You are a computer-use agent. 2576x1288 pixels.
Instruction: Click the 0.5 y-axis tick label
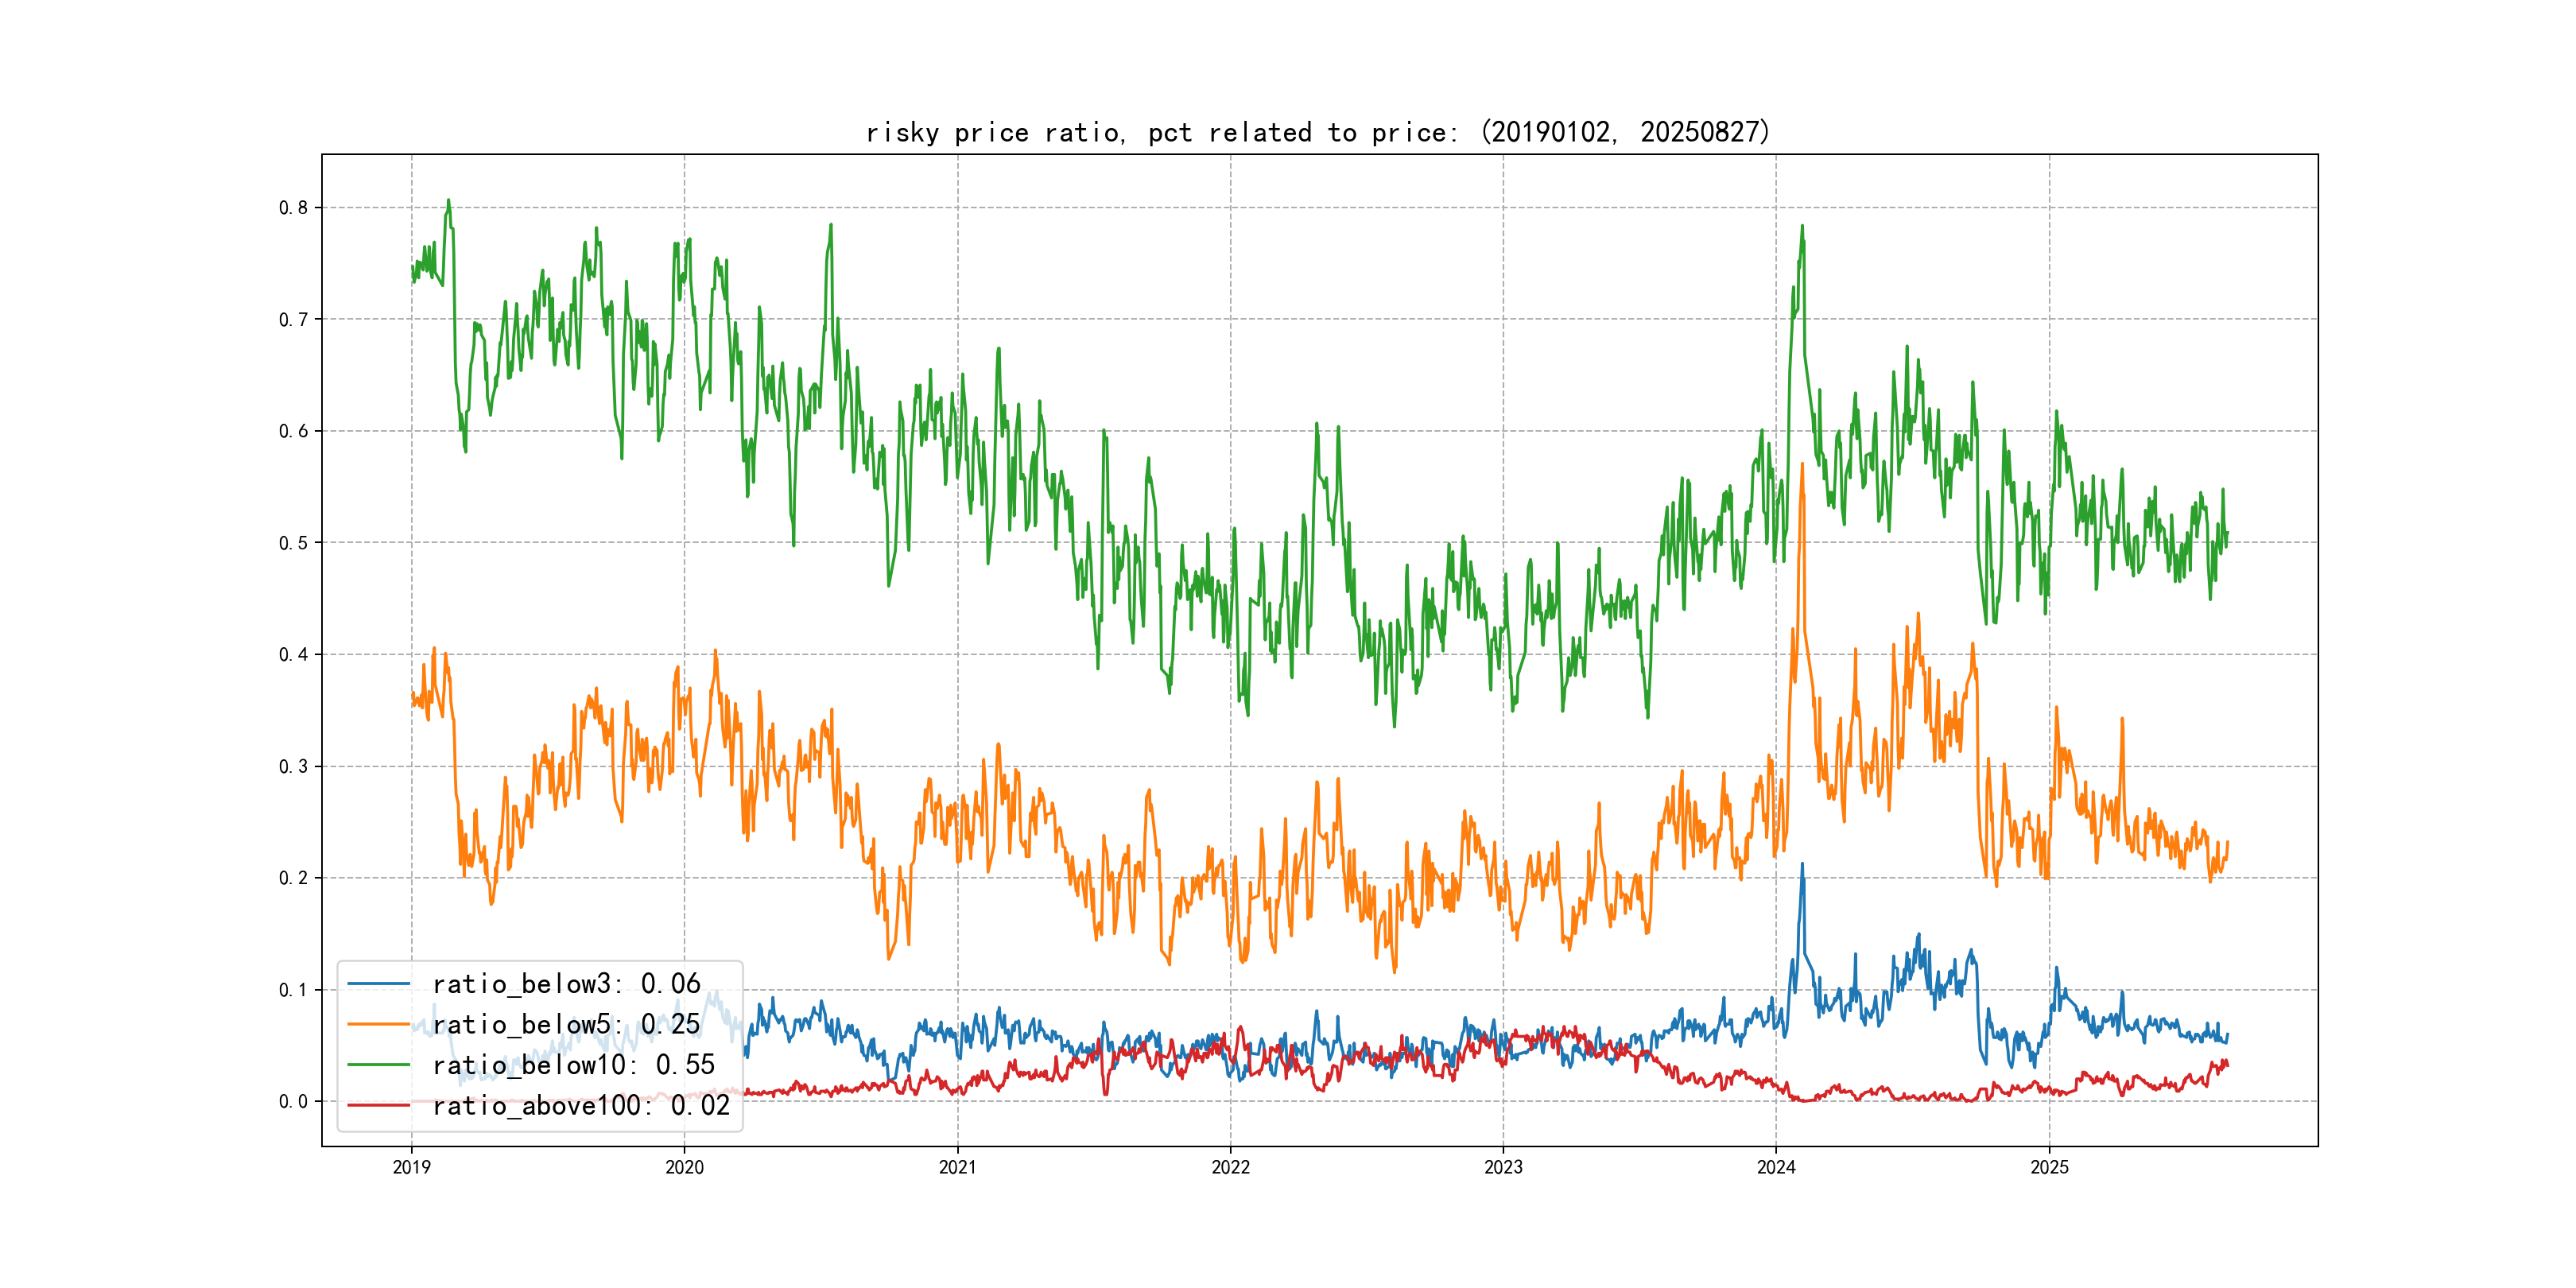293,543
